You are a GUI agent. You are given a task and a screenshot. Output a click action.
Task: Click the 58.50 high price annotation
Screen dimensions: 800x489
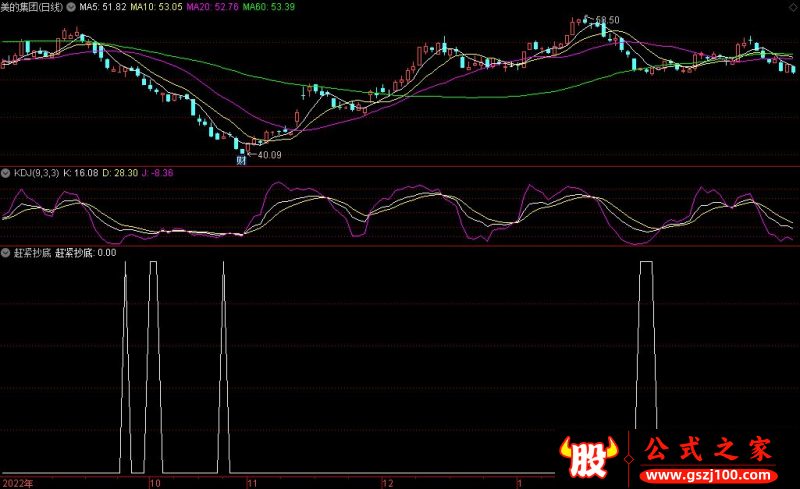point(607,20)
